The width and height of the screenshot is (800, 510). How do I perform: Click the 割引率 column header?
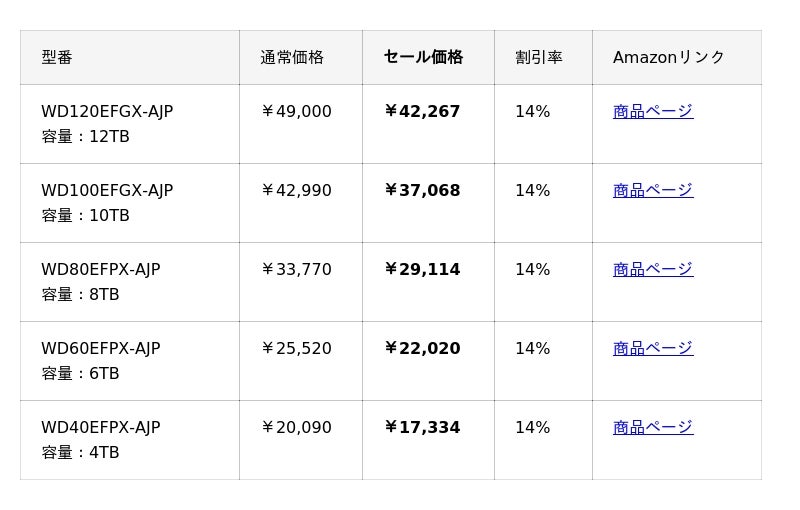[538, 57]
